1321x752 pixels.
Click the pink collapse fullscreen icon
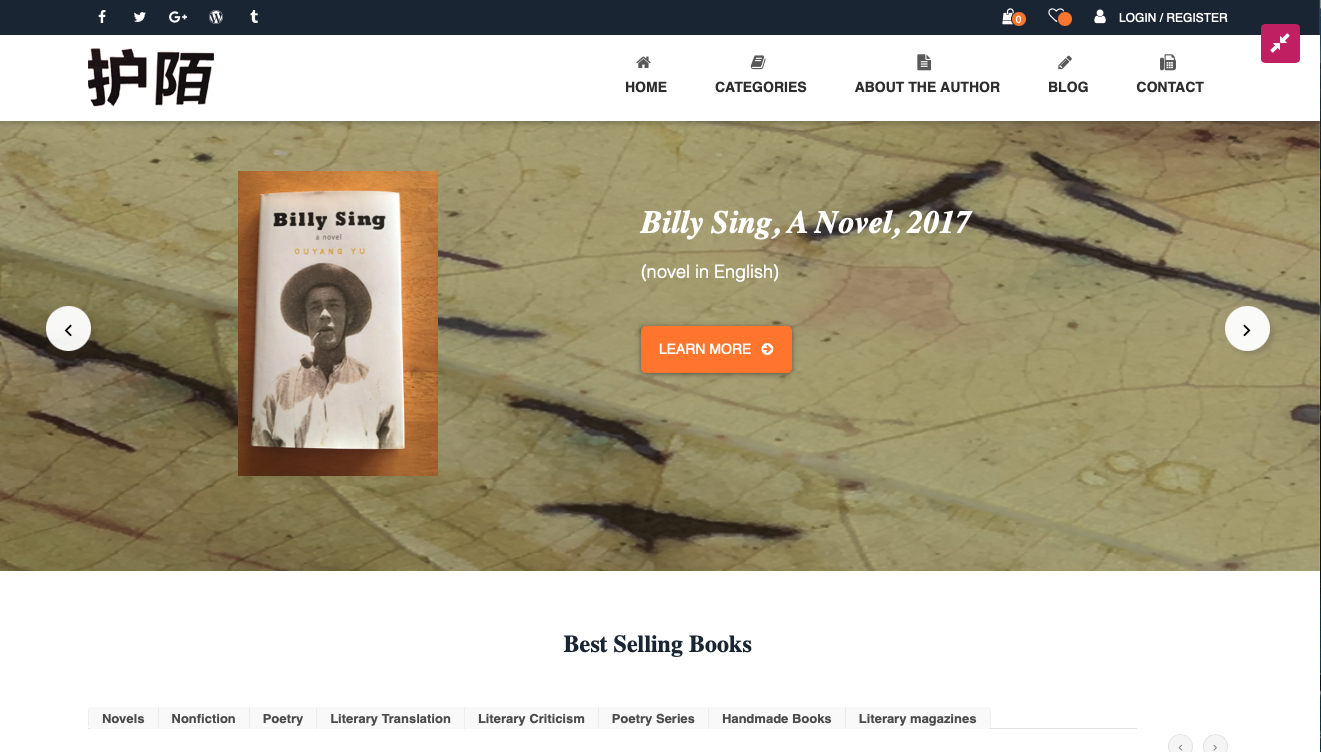1280,43
